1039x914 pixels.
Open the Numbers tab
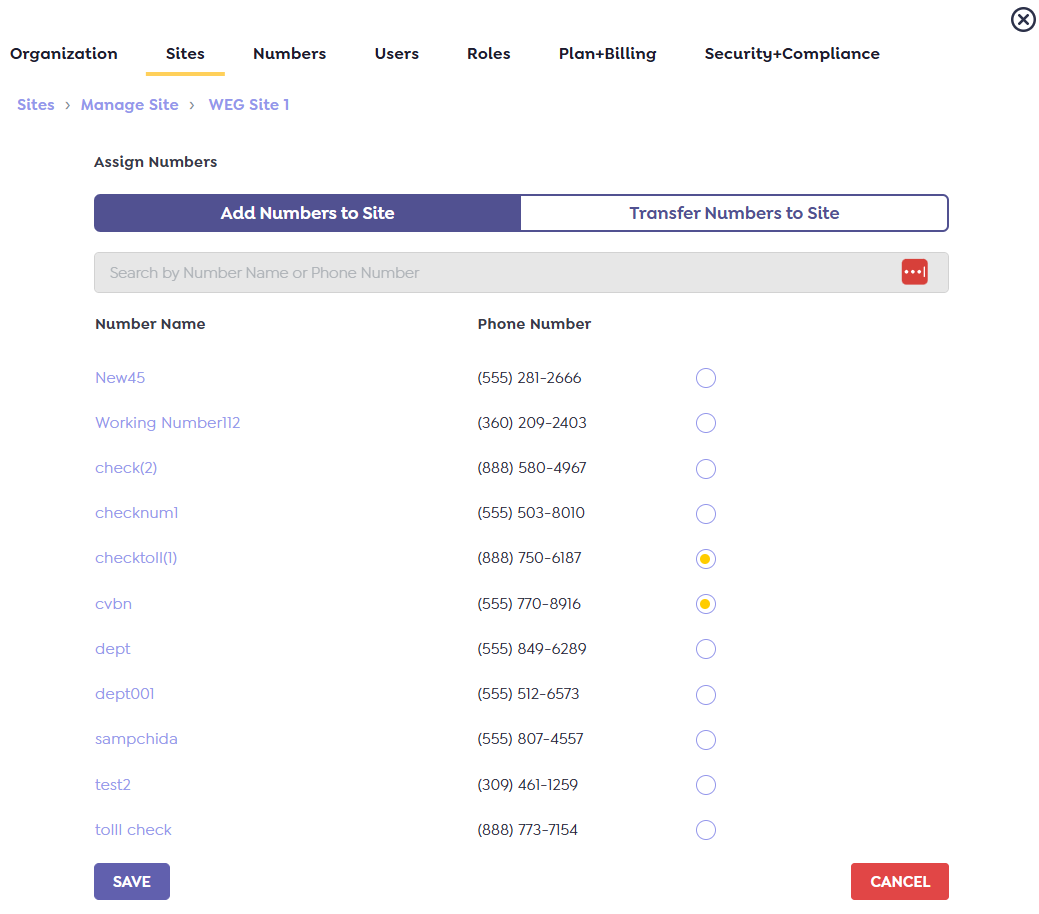pyautogui.click(x=289, y=54)
